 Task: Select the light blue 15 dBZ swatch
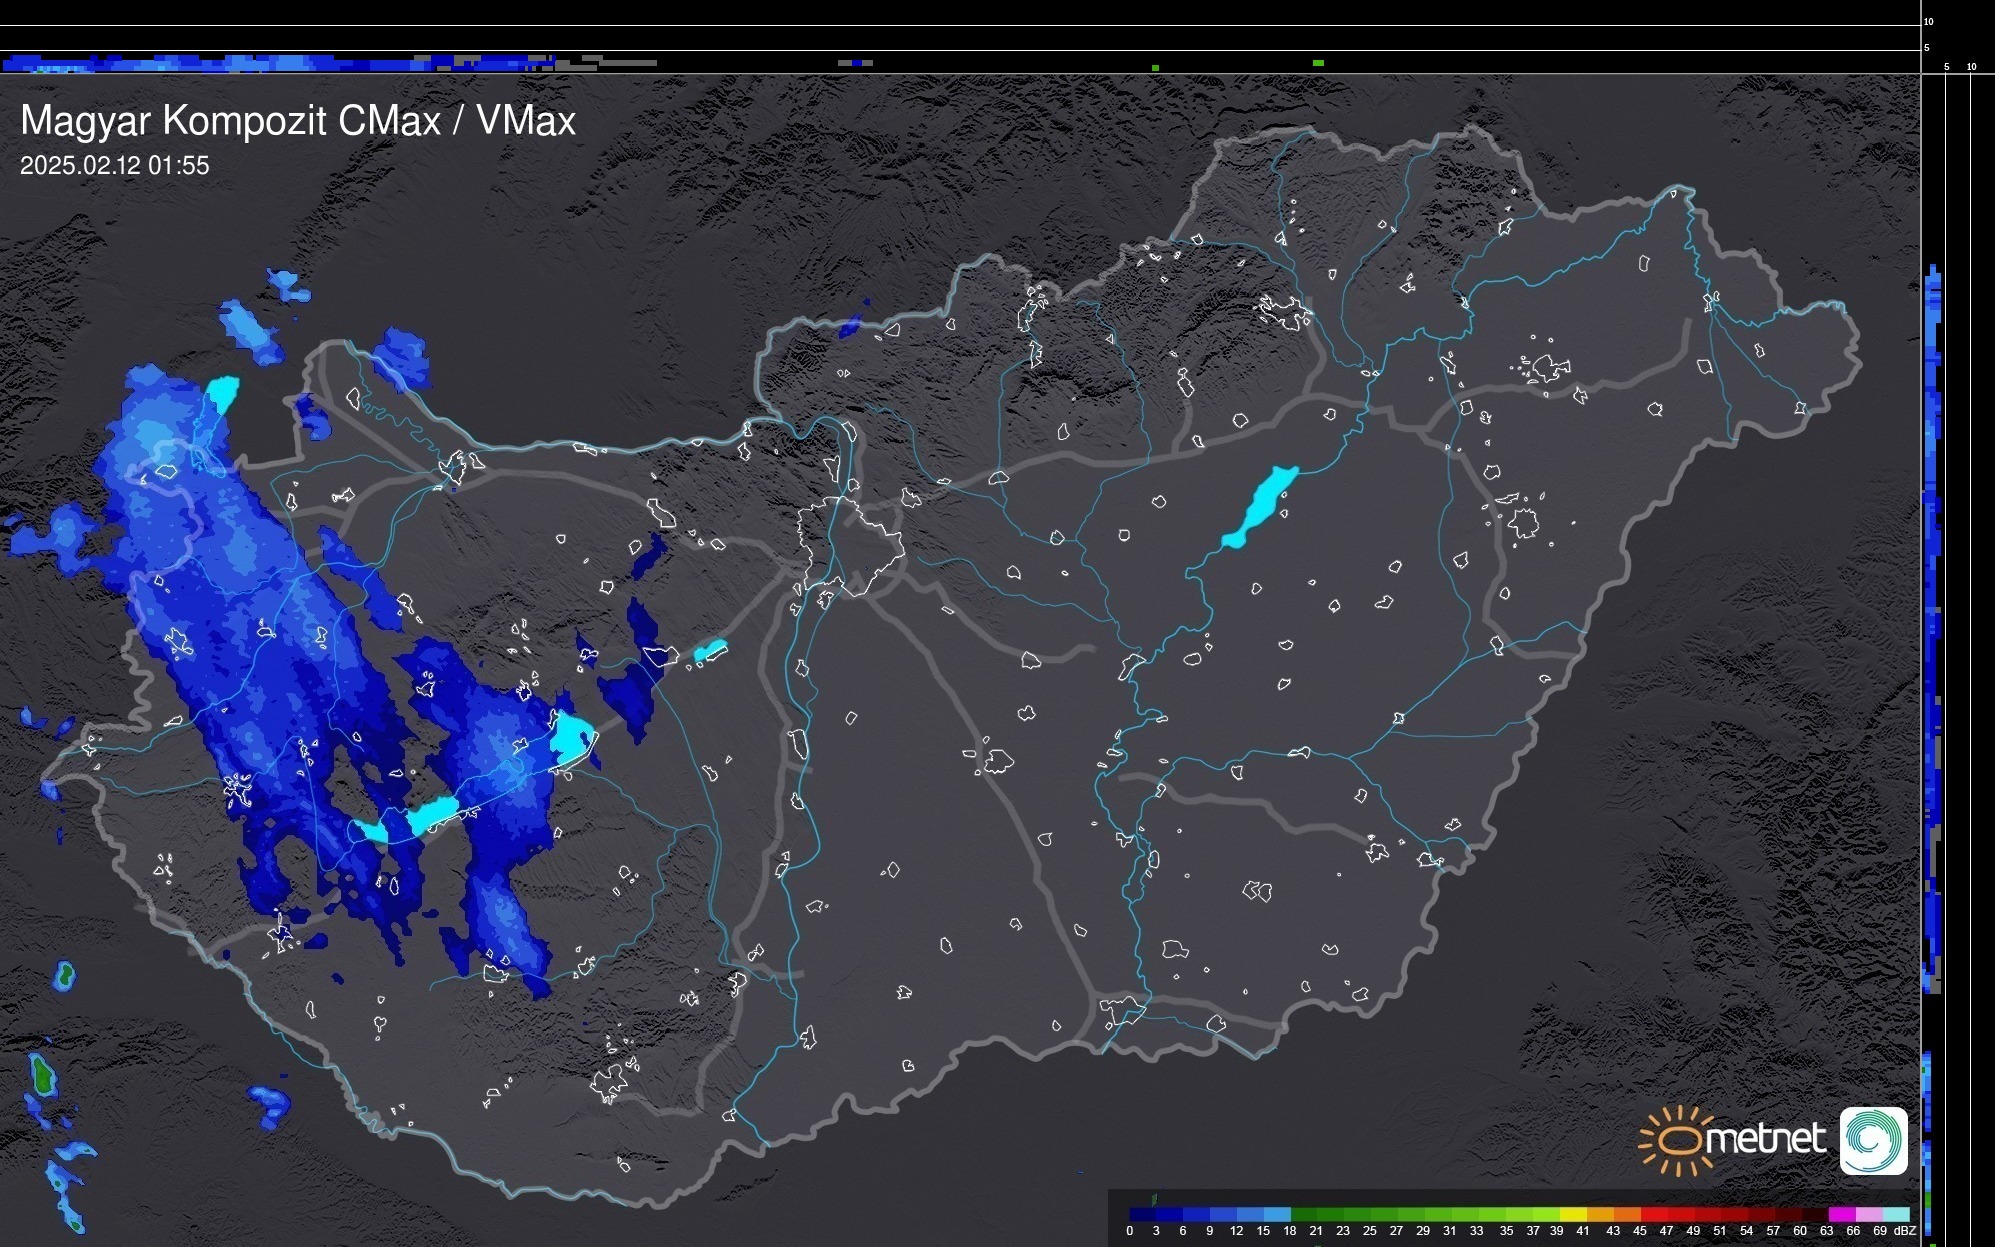pyautogui.click(x=1276, y=1214)
